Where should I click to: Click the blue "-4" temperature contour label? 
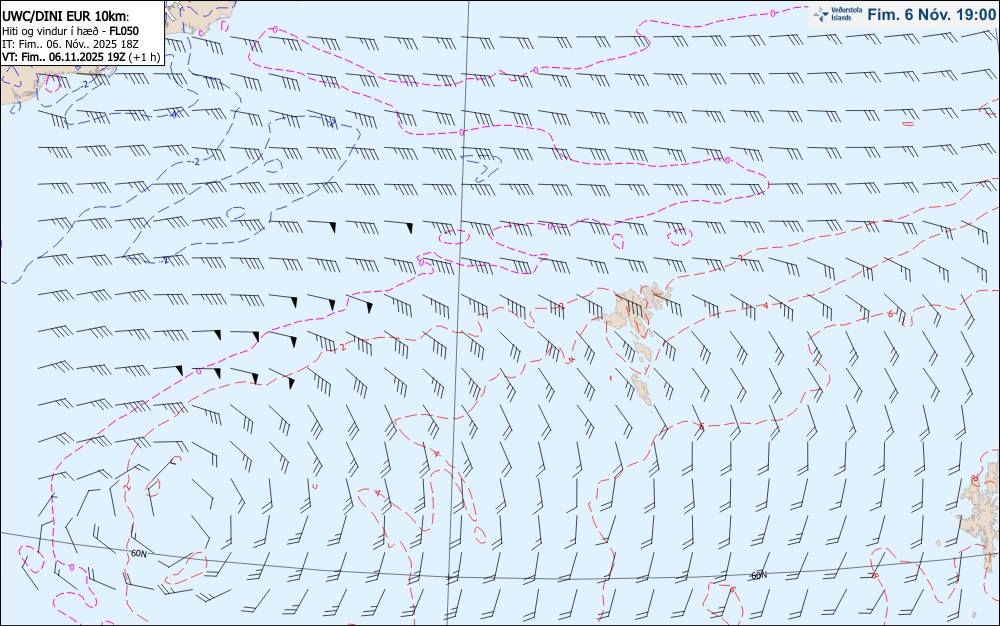pos(173,114)
